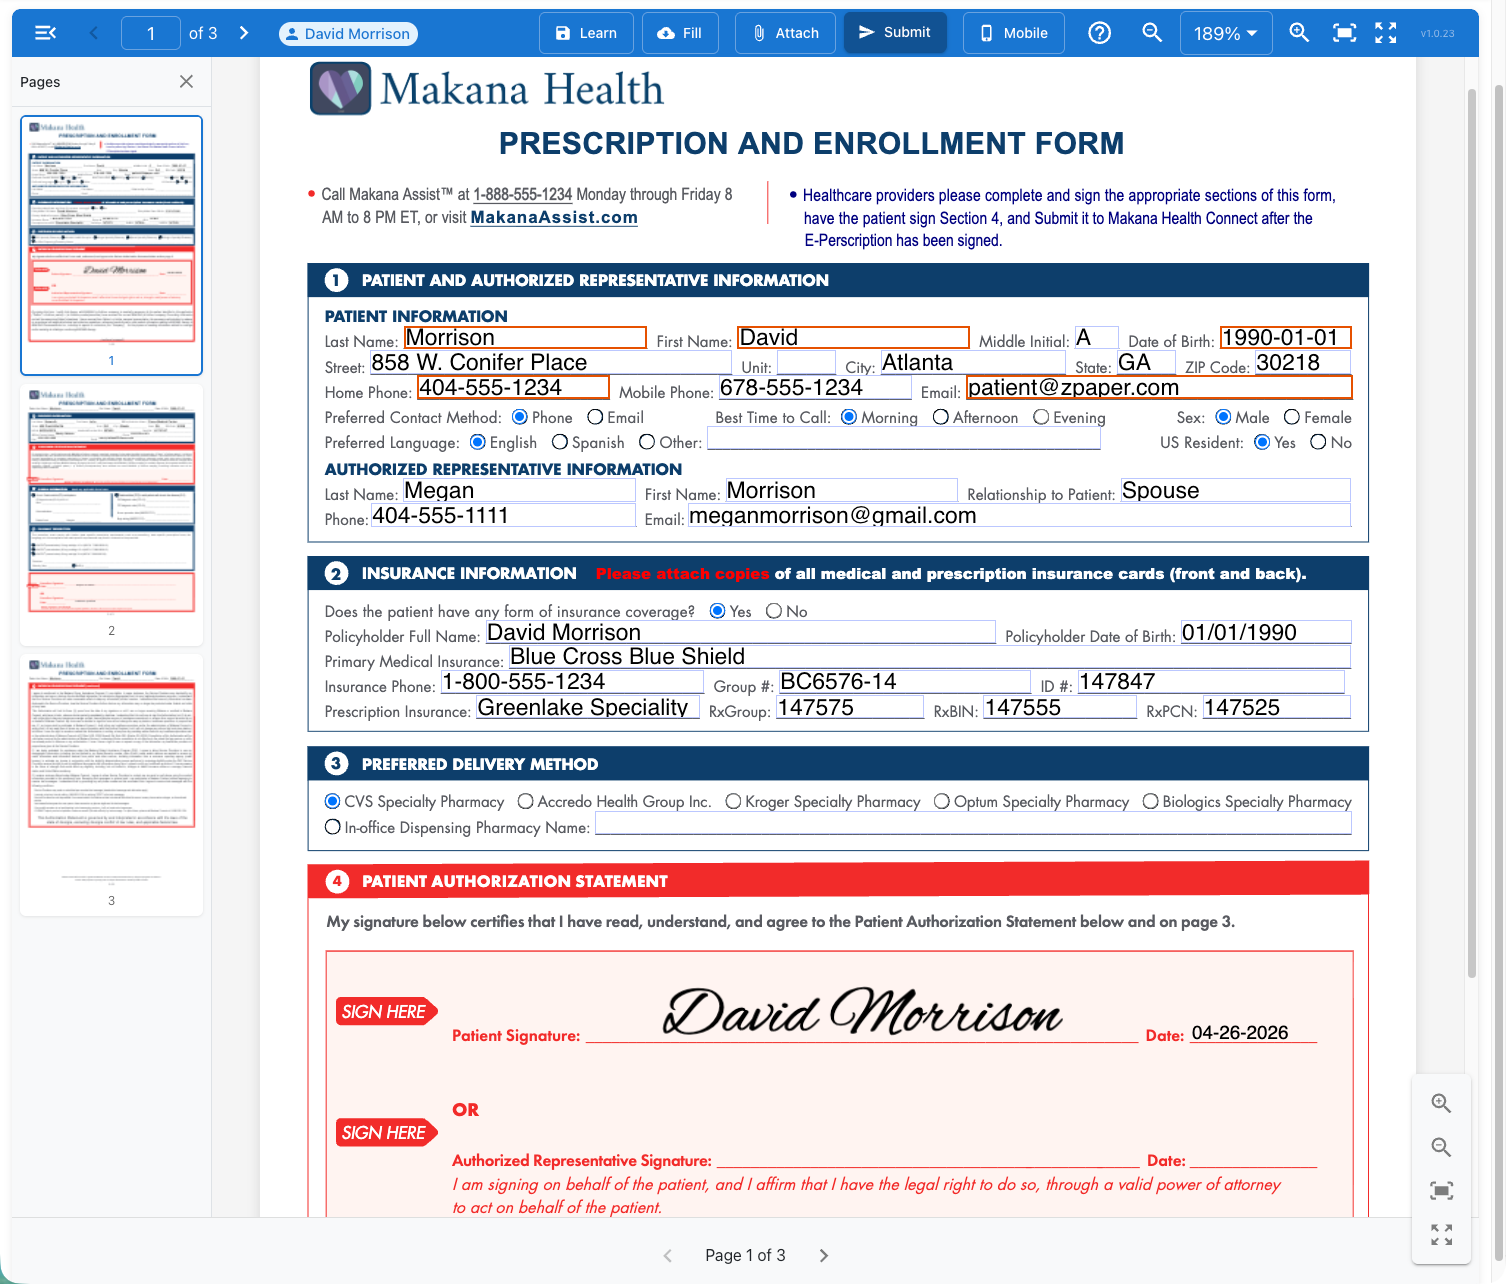The height and width of the screenshot is (1284, 1506).
Task: Edit the Home Phone field
Action: [x=513, y=388]
